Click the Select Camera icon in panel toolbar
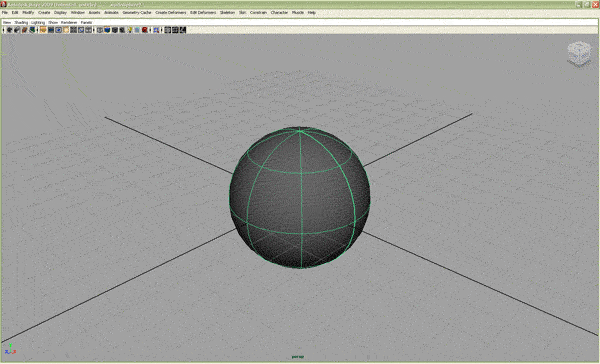 9,30
